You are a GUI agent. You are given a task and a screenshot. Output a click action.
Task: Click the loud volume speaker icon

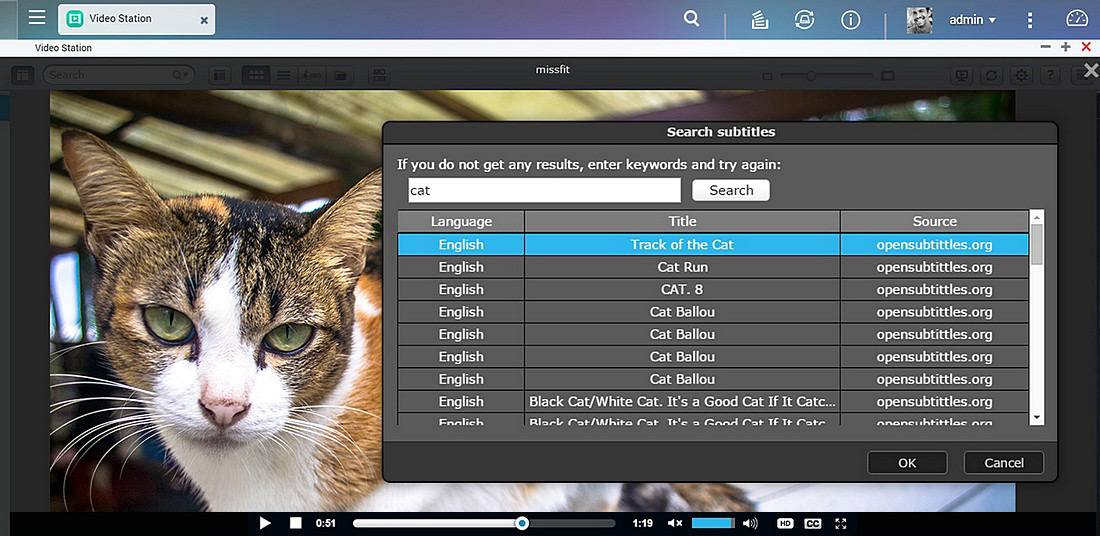(750, 523)
